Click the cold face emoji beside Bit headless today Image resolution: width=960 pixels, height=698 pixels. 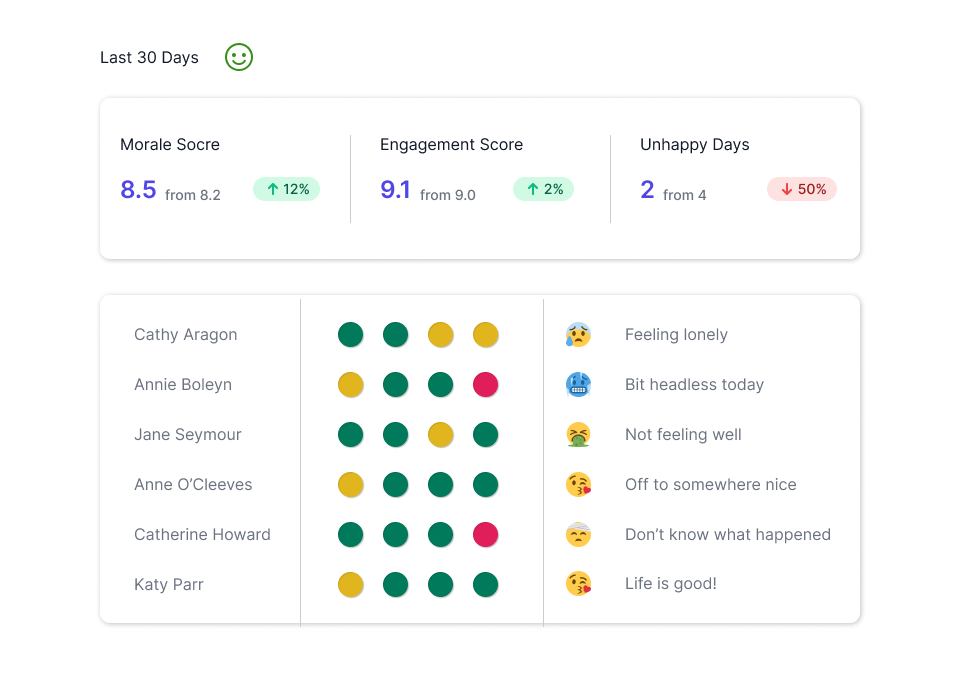pos(578,385)
